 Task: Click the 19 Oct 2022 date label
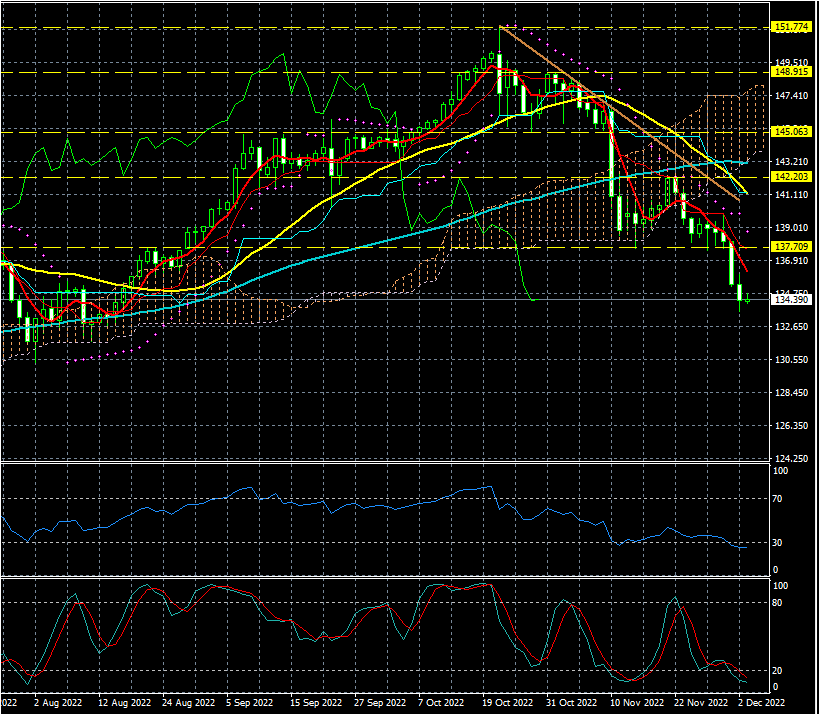pos(507,702)
